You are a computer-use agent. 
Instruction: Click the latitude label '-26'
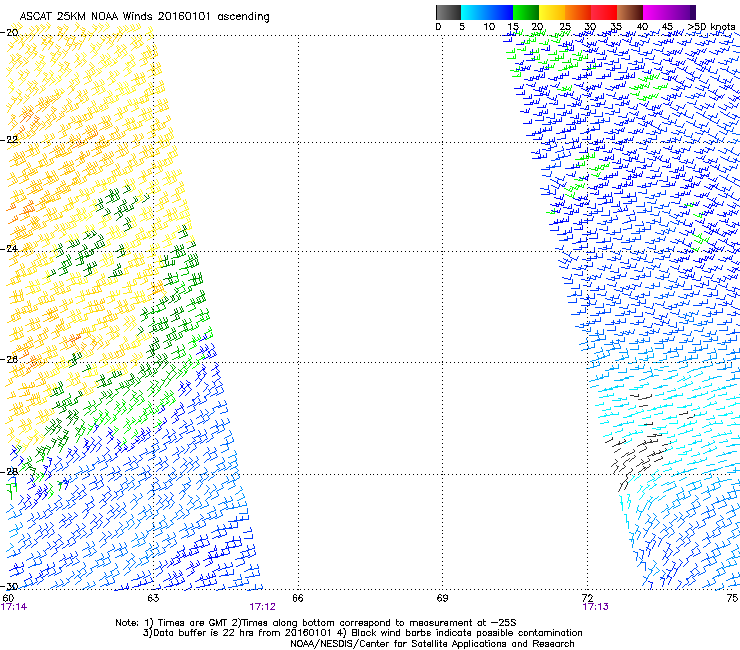(x=10, y=360)
